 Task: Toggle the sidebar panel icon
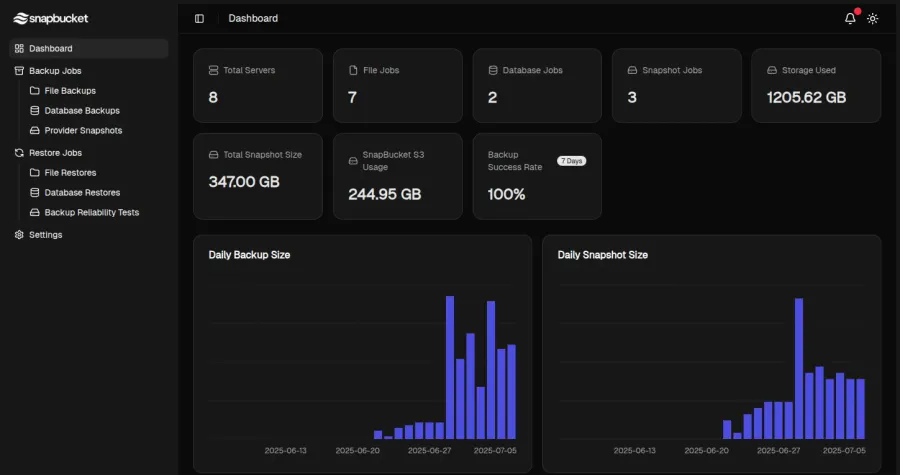click(x=199, y=18)
